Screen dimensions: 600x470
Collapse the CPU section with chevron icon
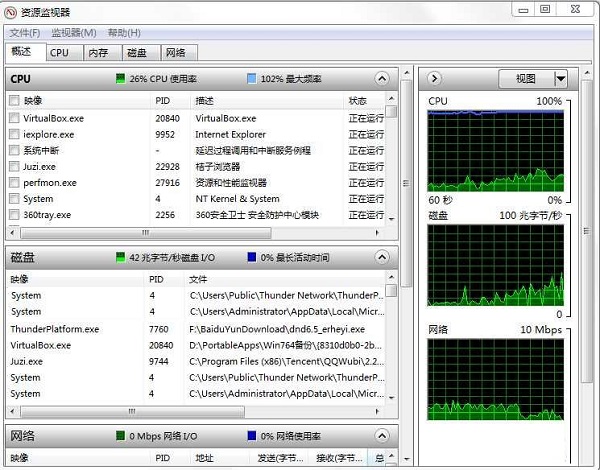pyautogui.click(x=381, y=78)
